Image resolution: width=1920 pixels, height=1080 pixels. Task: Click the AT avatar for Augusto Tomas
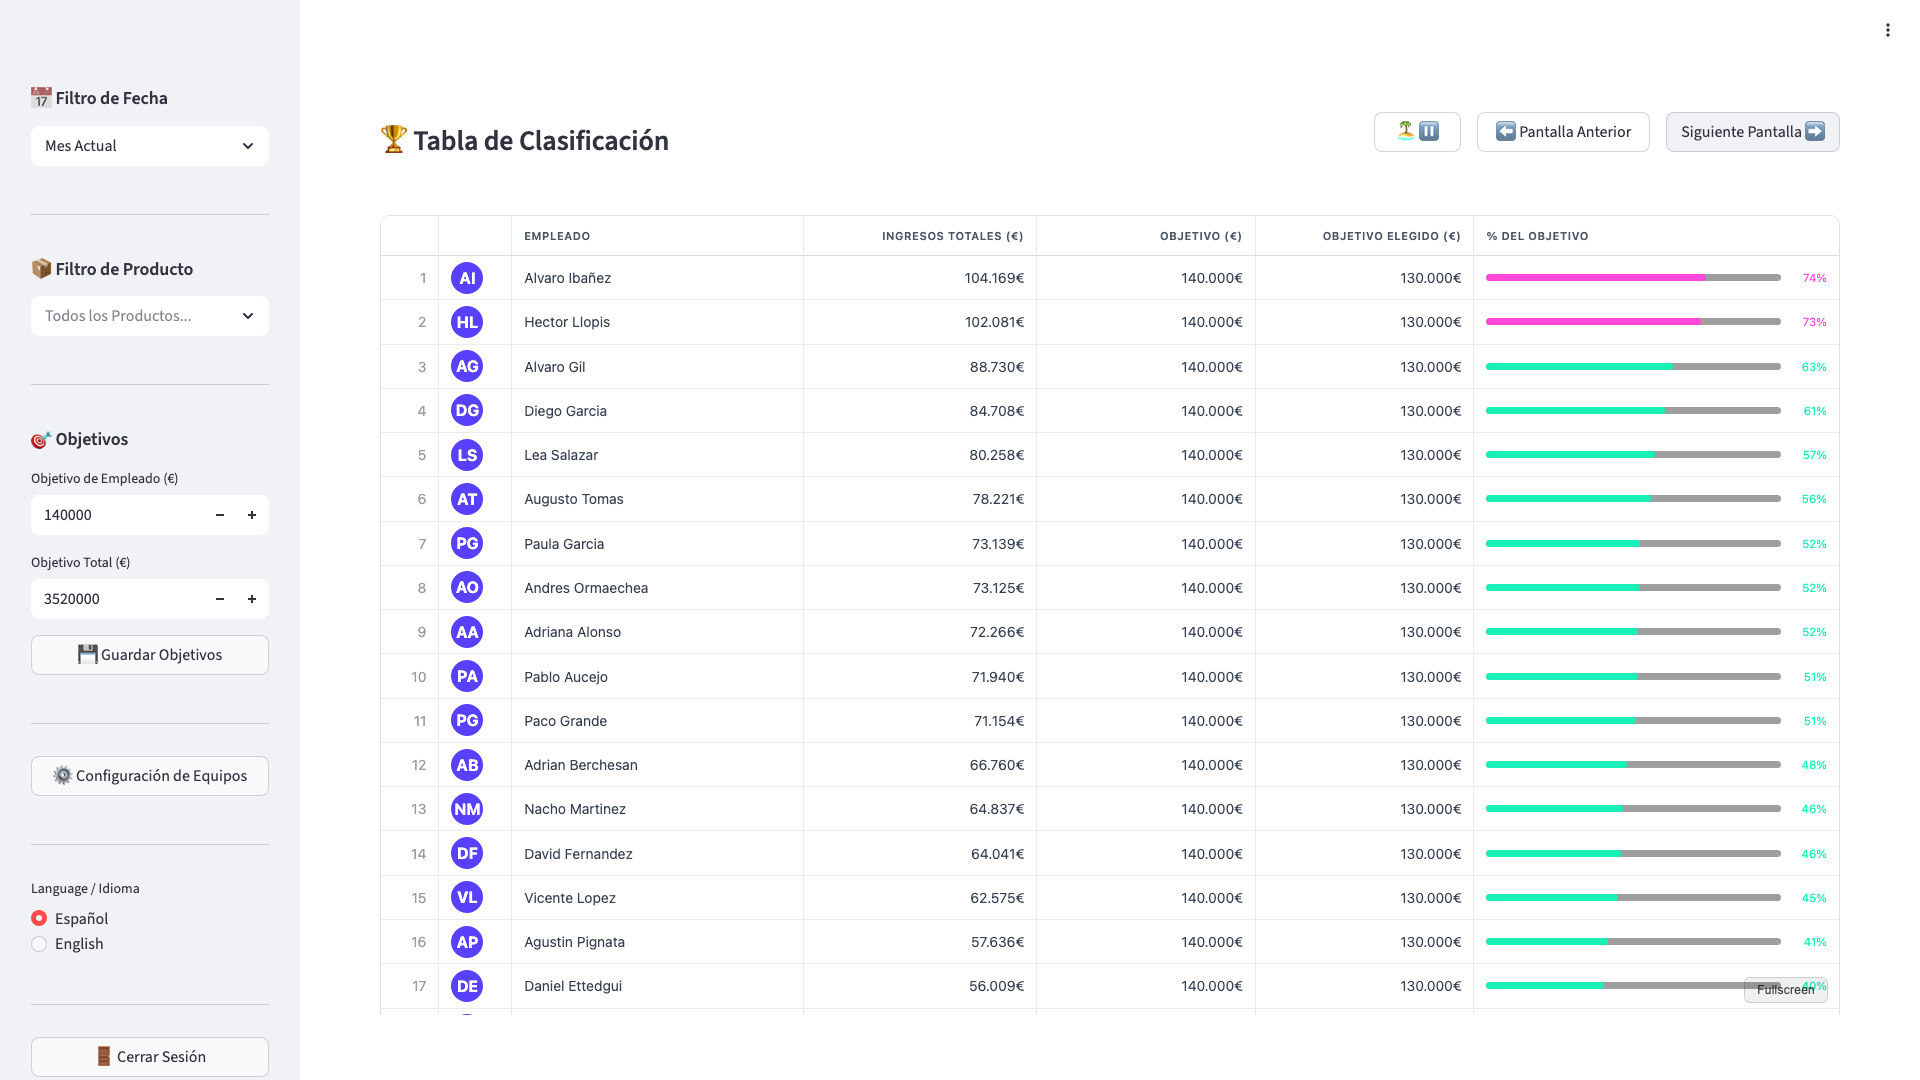click(x=467, y=499)
